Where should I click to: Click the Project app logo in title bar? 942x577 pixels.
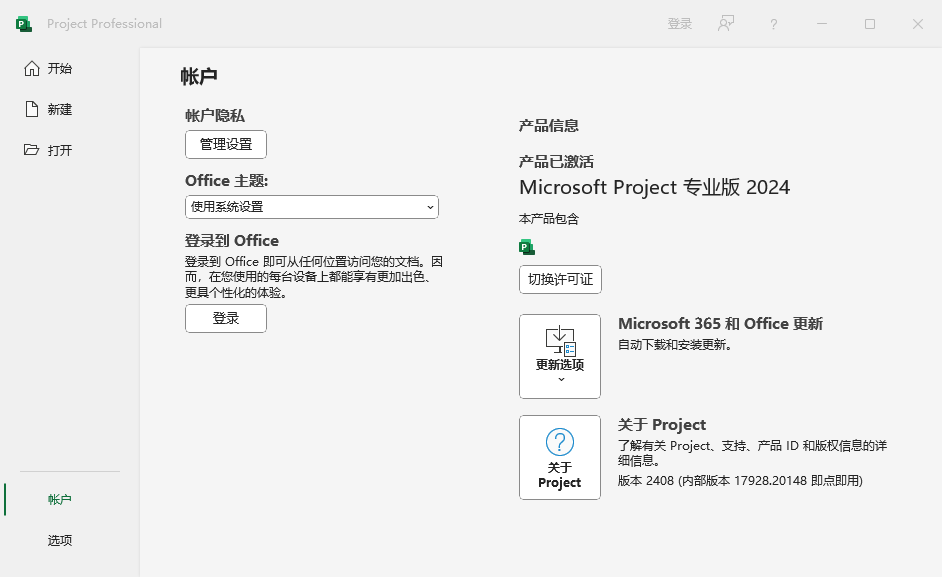[23, 24]
